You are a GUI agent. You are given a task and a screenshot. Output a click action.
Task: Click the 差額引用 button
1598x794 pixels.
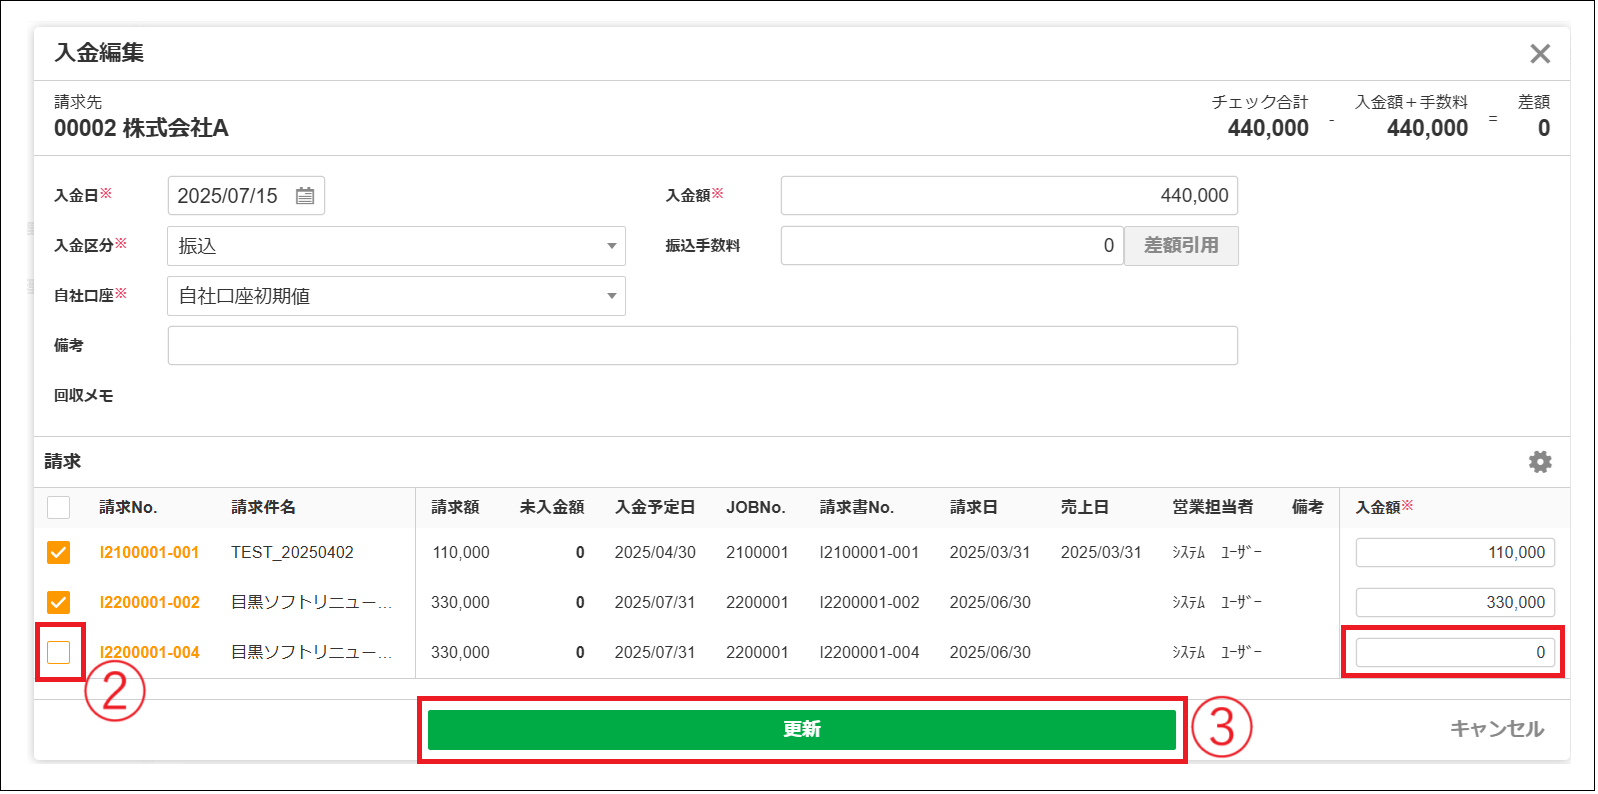click(1181, 246)
